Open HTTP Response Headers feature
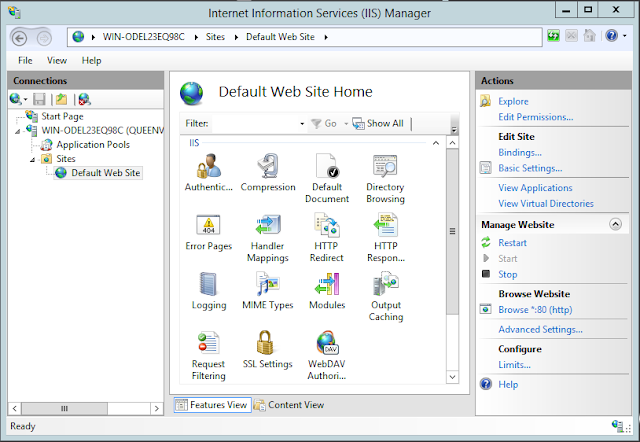Image resolution: width=640 pixels, height=442 pixels. coord(386,238)
